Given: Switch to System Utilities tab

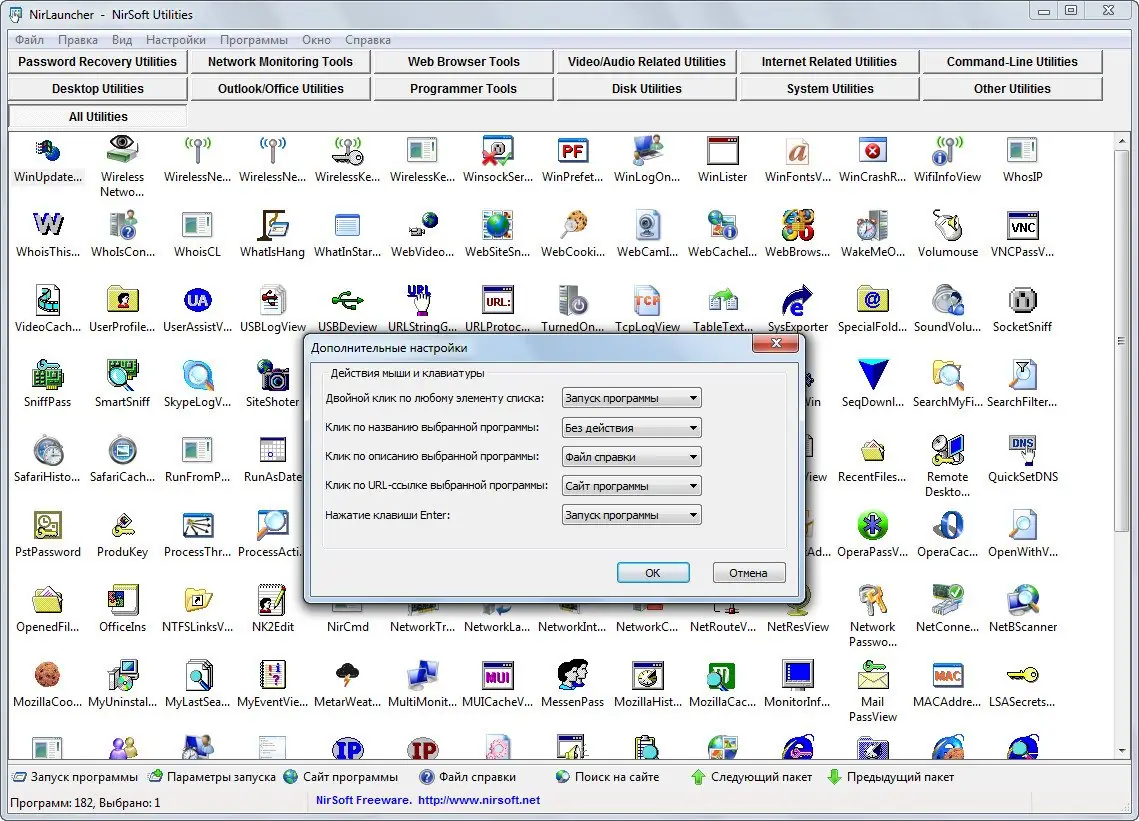Looking at the screenshot, I should (830, 89).
